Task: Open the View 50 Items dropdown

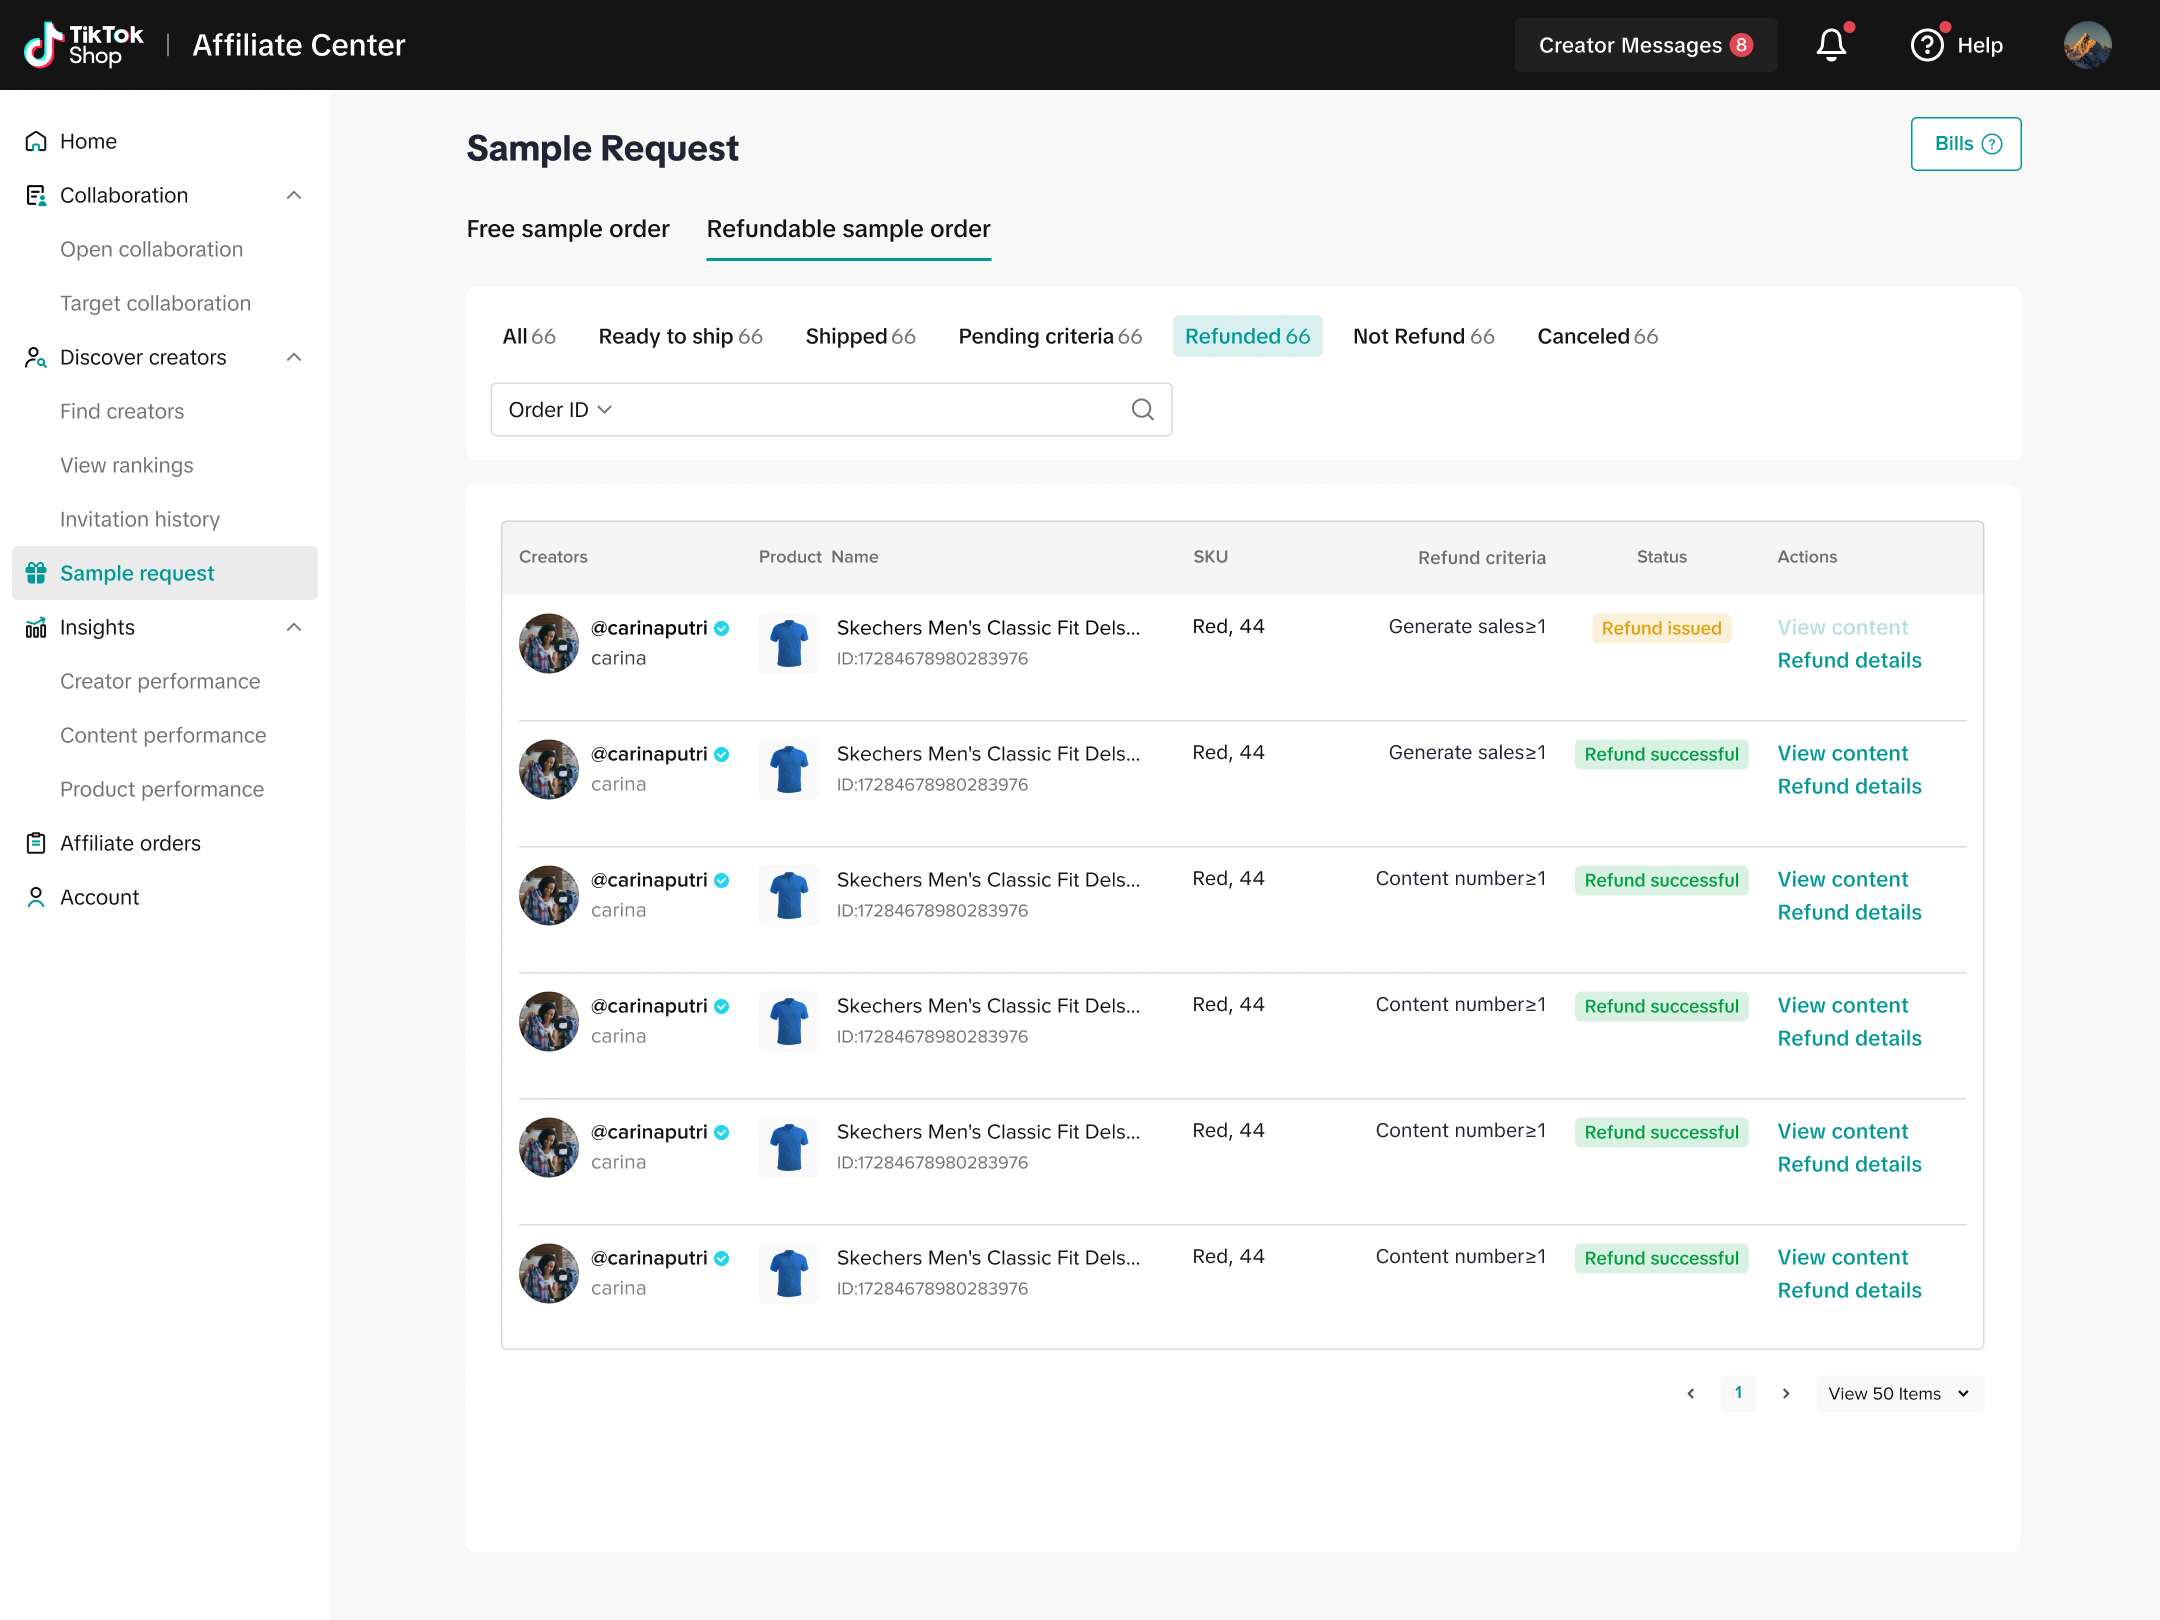Action: (1899, 1393)
